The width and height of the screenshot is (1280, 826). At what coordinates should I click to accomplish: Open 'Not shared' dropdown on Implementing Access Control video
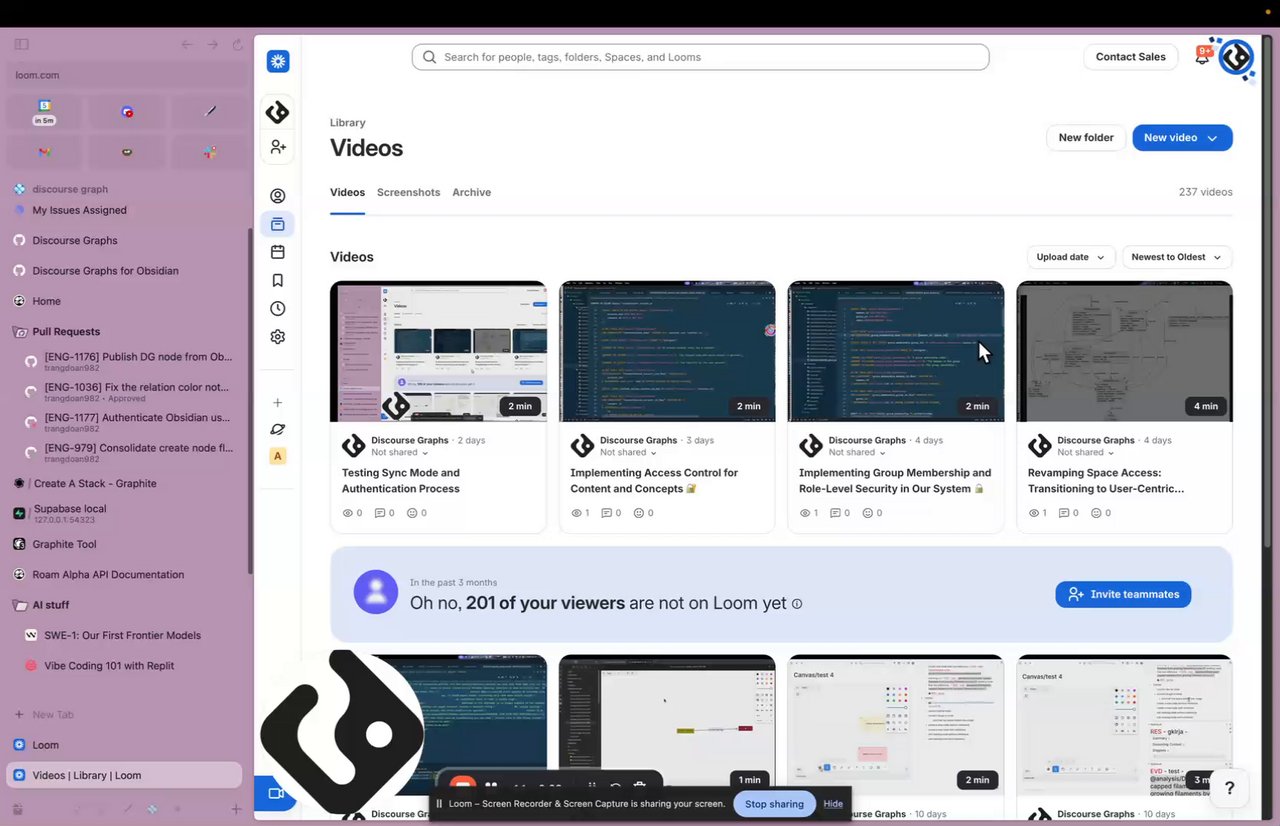[x=626, y=452]
